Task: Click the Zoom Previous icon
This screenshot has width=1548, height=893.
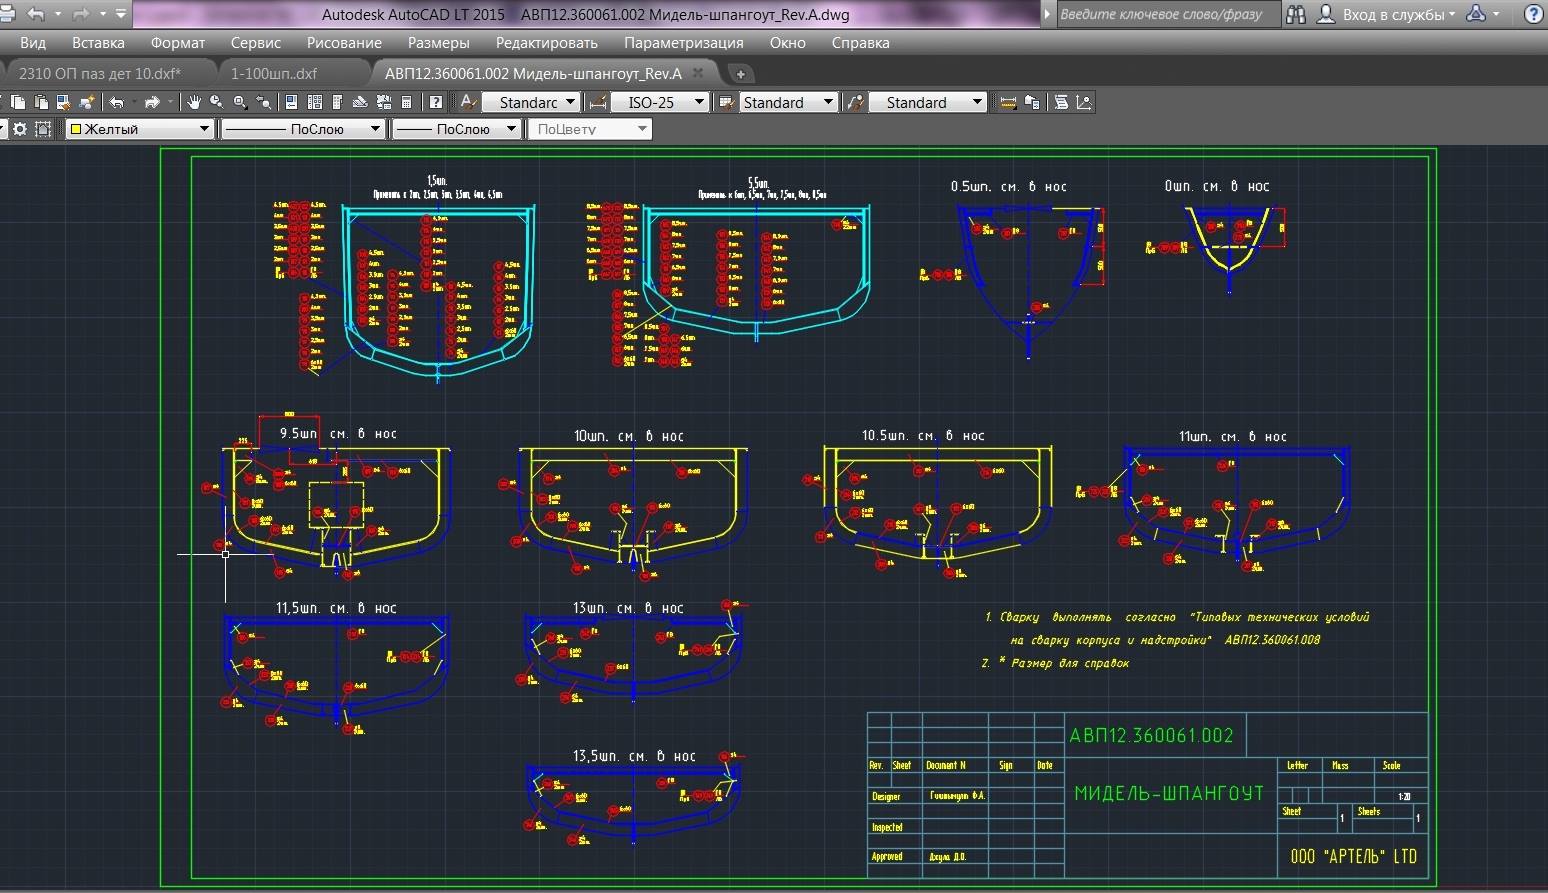Action: point(263,102)
